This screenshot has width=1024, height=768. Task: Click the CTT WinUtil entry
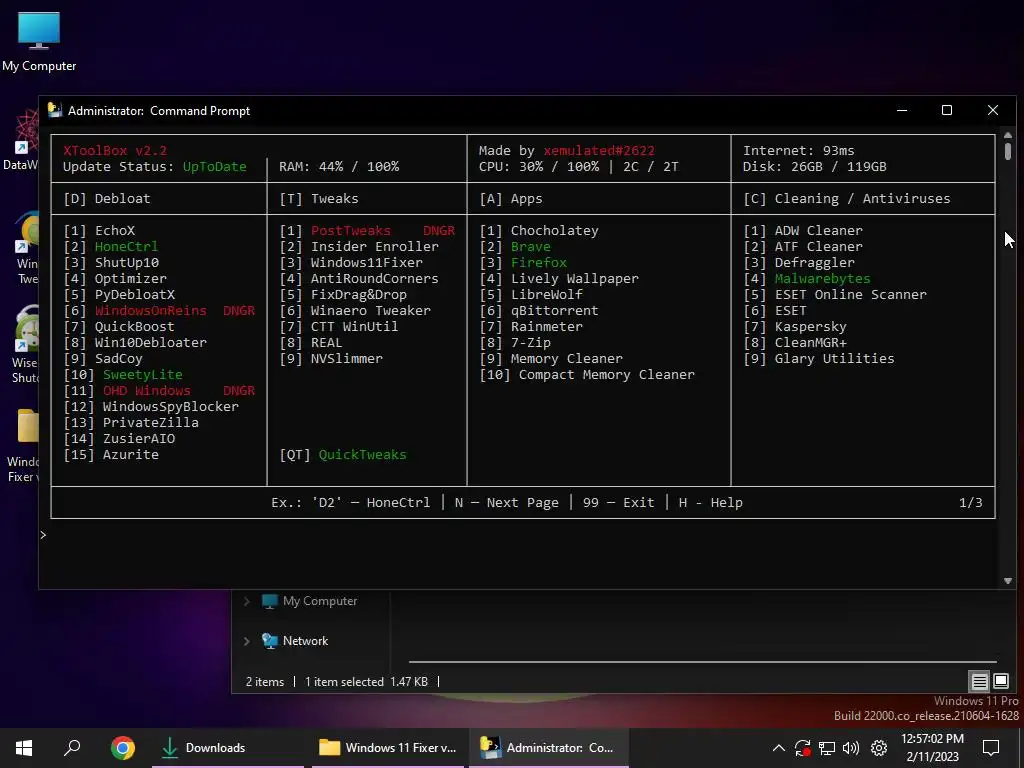[355, 327]
